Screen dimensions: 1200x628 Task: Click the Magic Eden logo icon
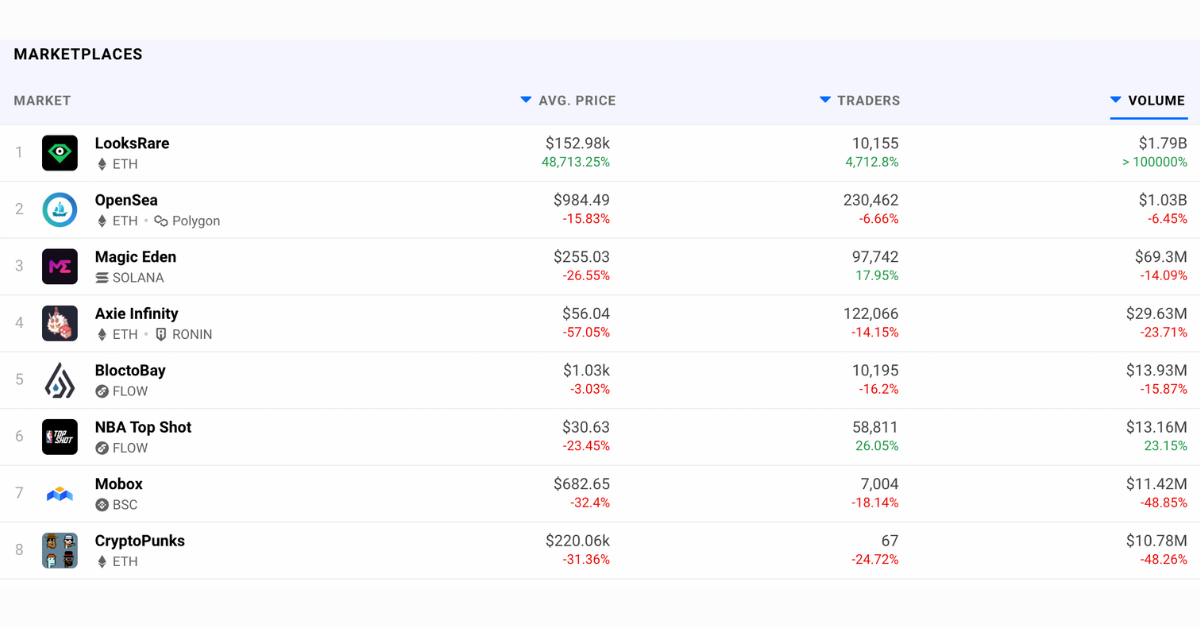tap(60, 267)
